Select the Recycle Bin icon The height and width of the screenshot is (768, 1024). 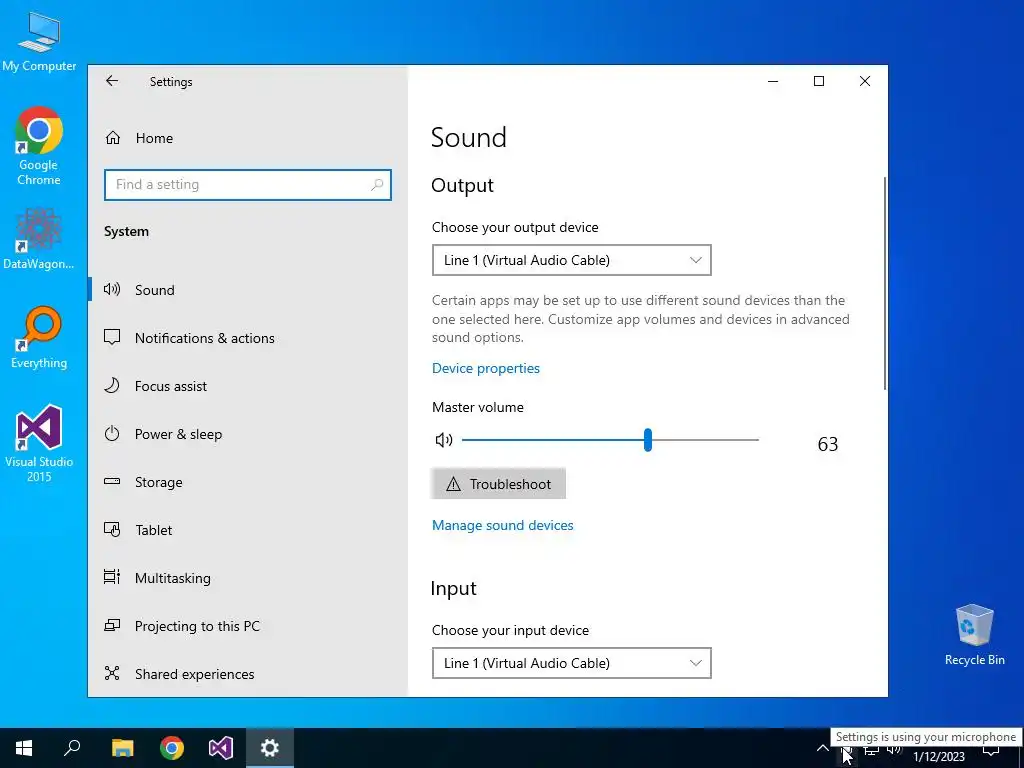[x=974, y=635]
